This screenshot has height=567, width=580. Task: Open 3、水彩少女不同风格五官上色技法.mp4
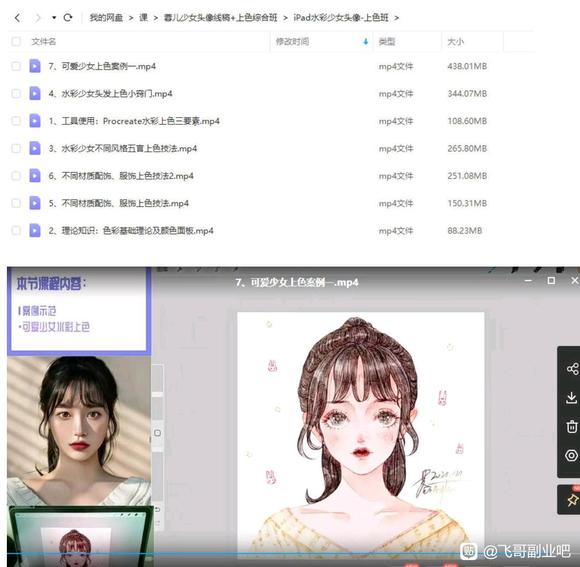tap(123, 148)
